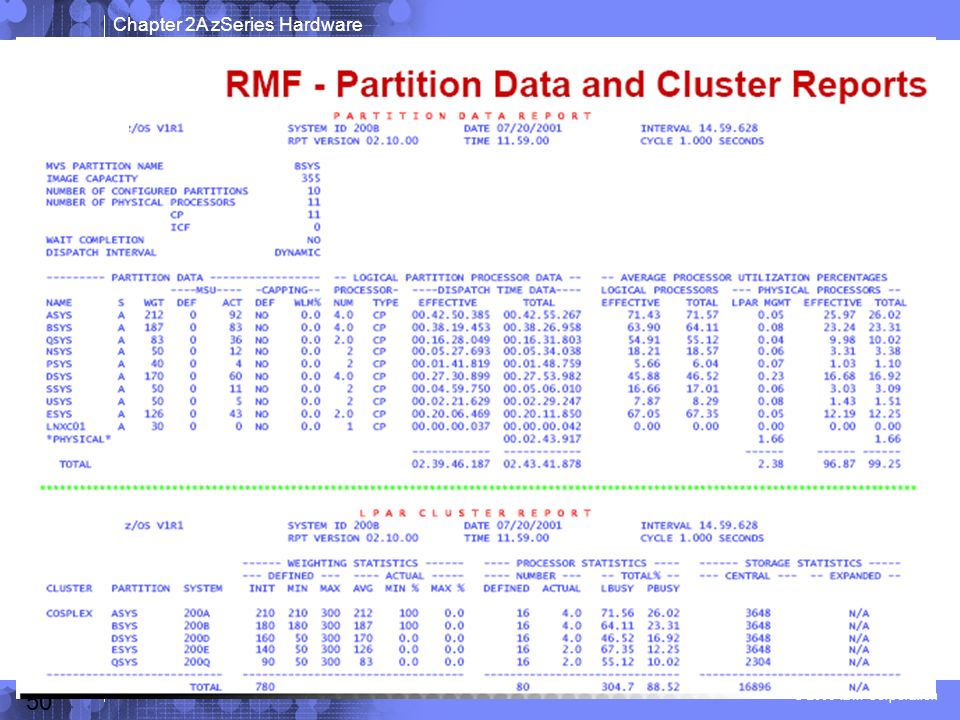Select the "LBUSY" column header
Screen dimensions: 960x720
pyautogui.click(x=617, y=588)
